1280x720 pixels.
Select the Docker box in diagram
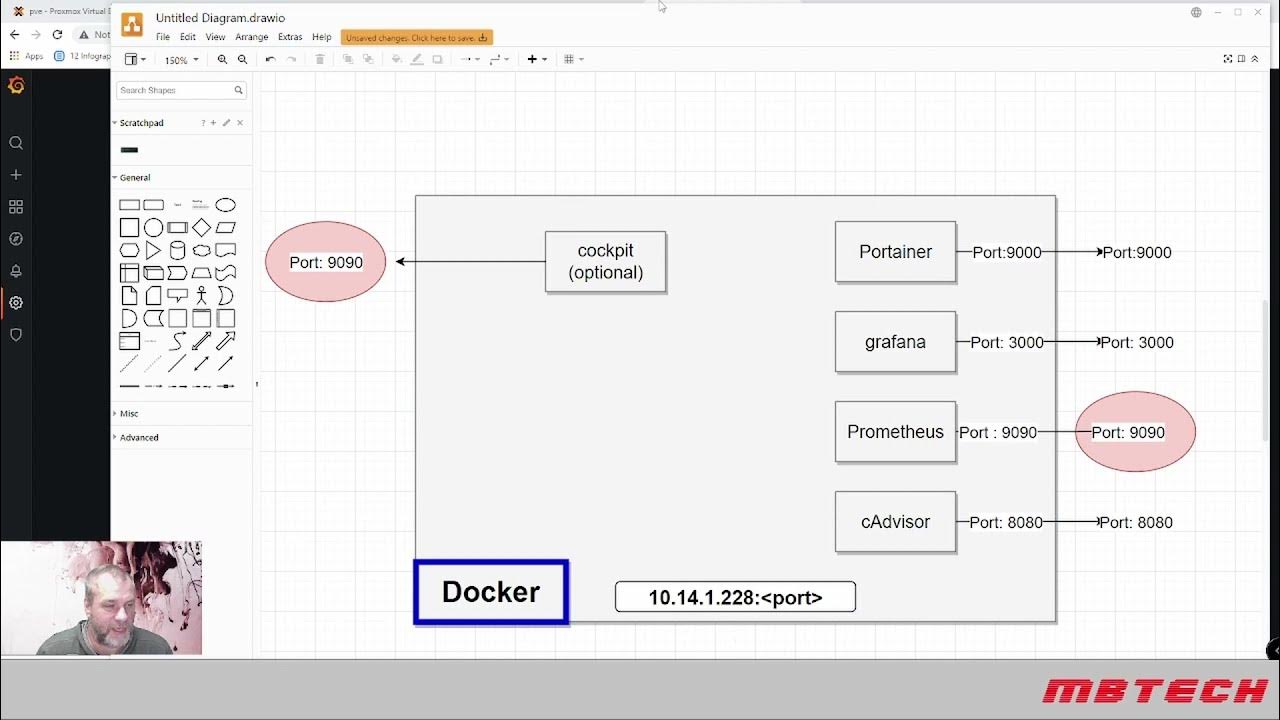(491, 592)
